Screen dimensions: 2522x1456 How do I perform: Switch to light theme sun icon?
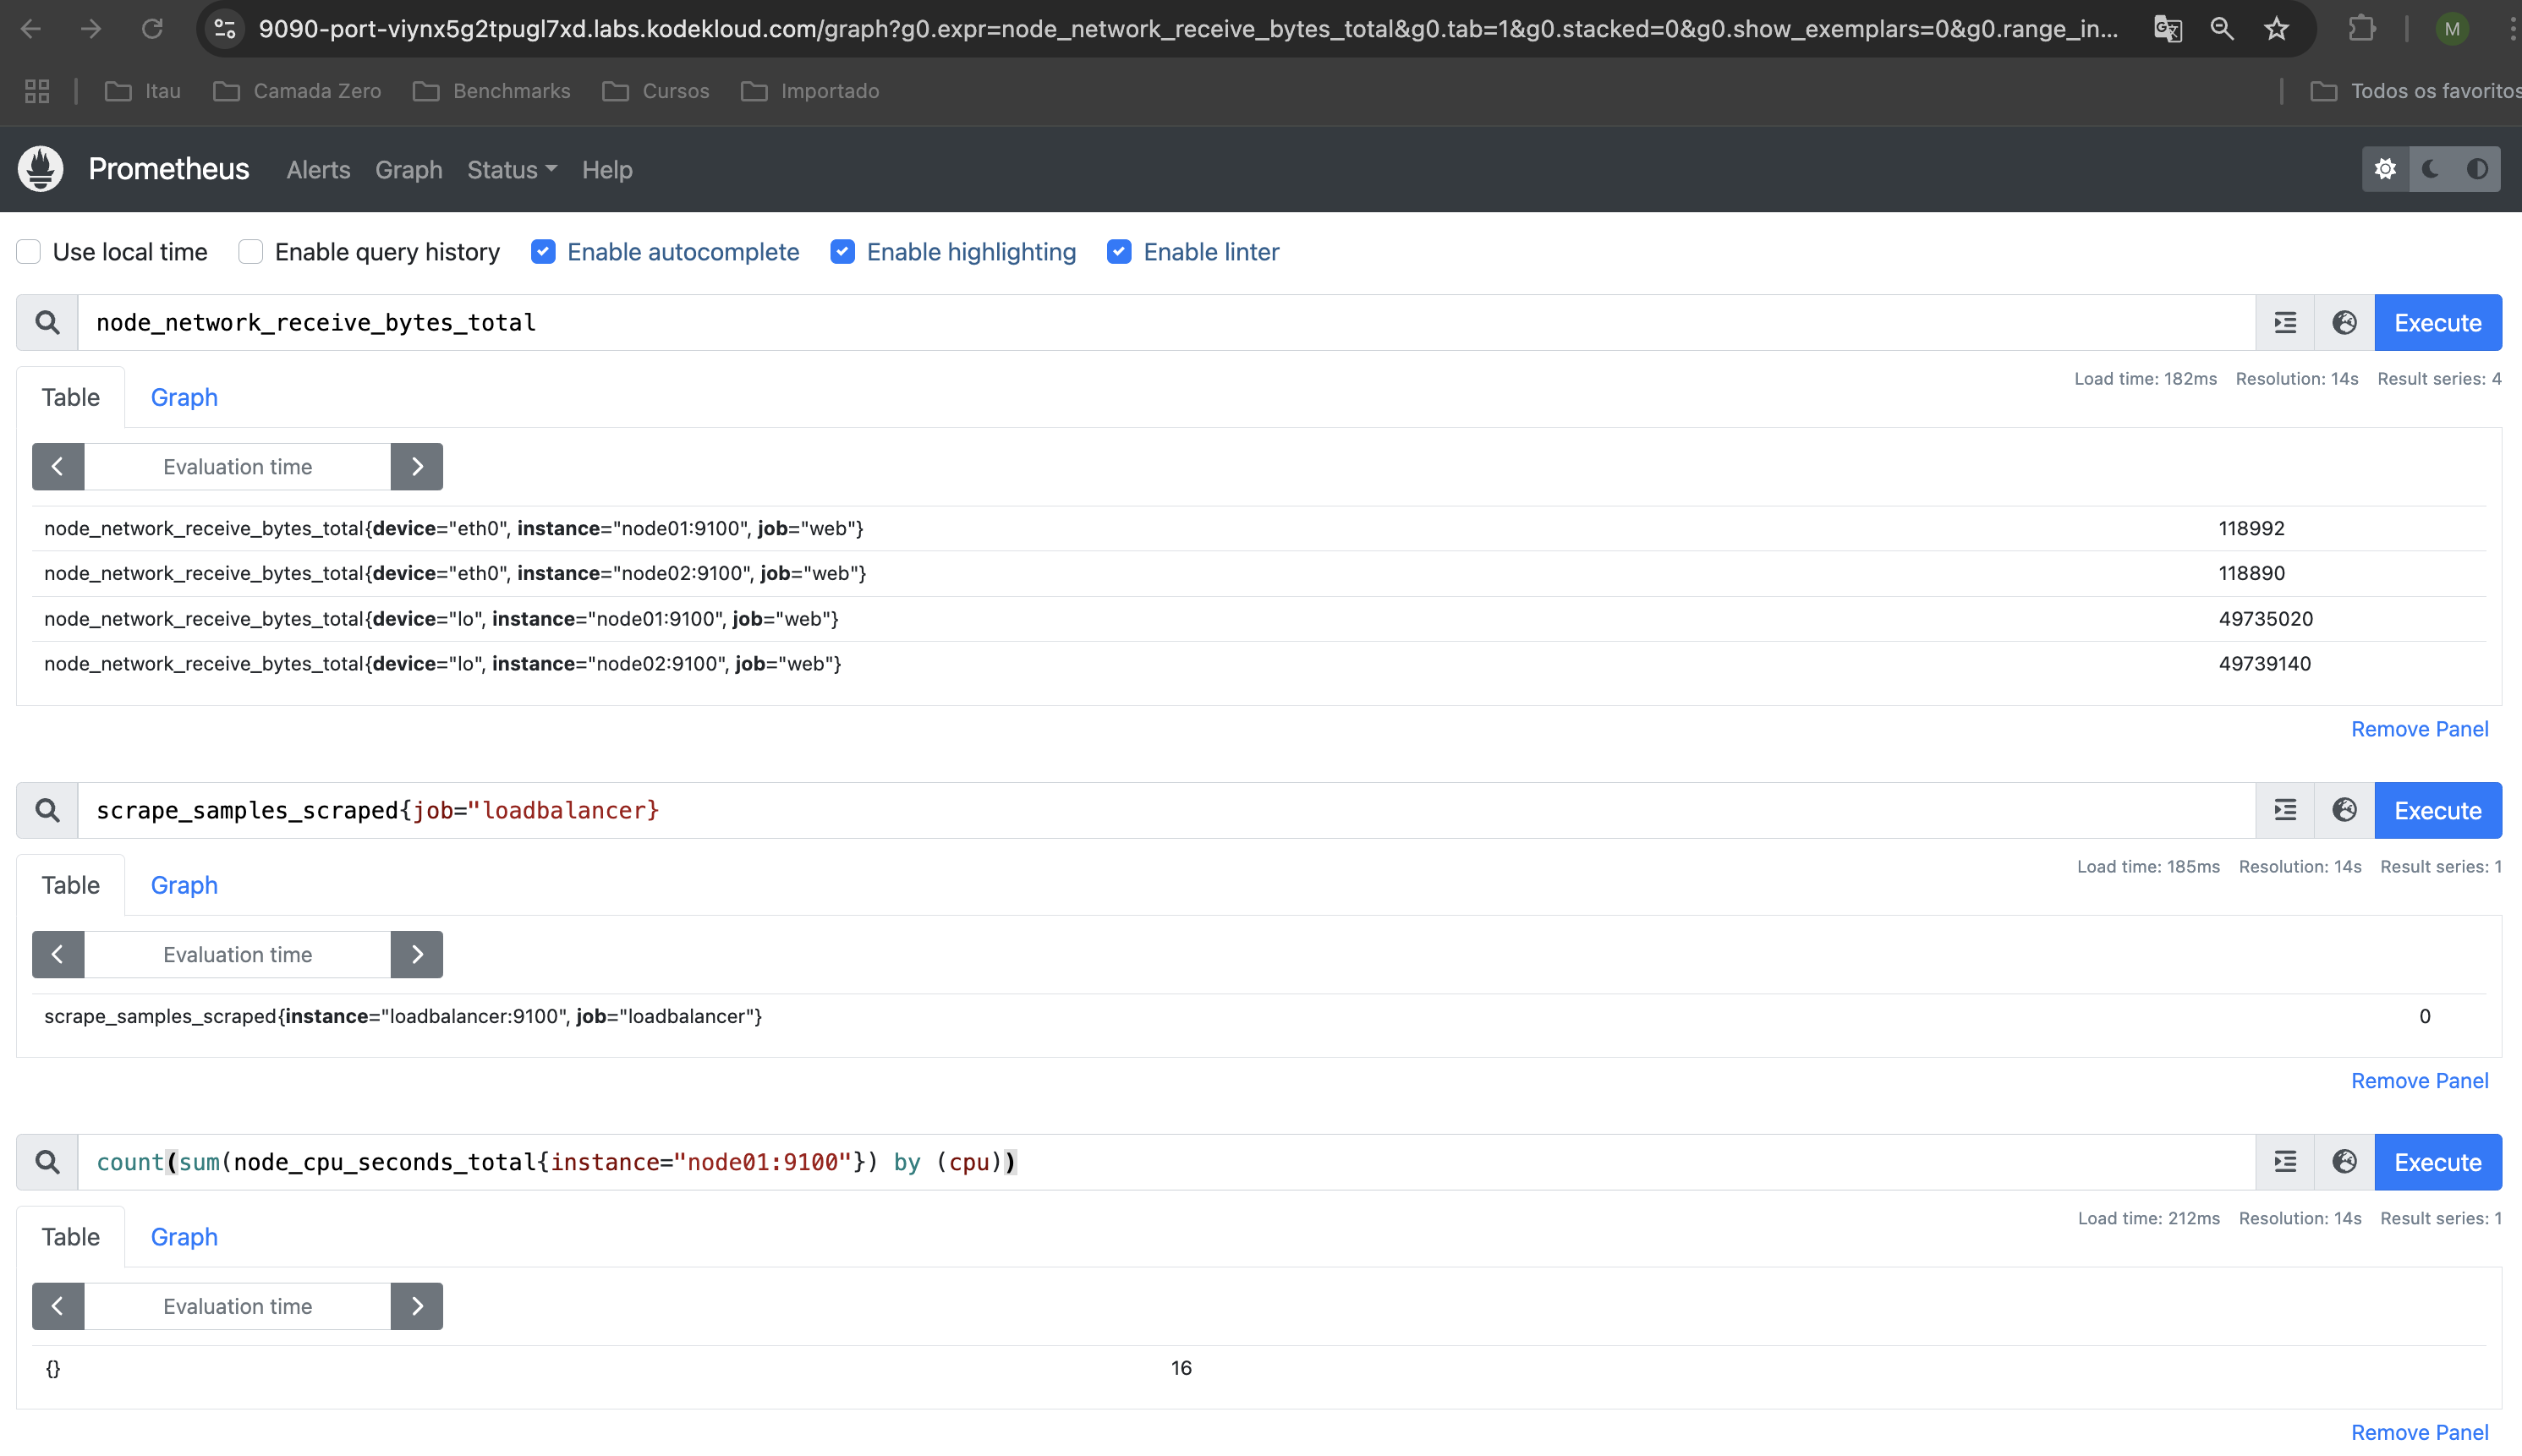2385,169
